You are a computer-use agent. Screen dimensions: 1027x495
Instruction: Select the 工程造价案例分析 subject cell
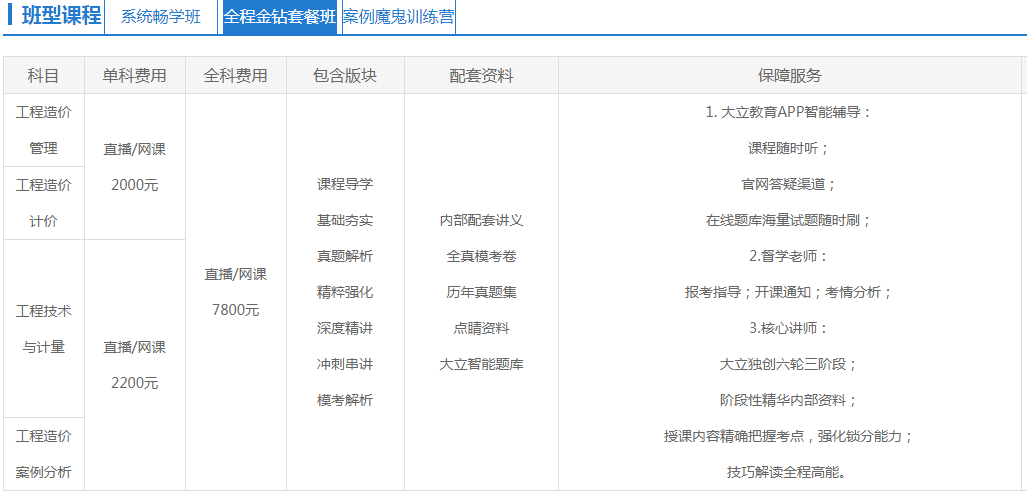(x=43, y=454)
